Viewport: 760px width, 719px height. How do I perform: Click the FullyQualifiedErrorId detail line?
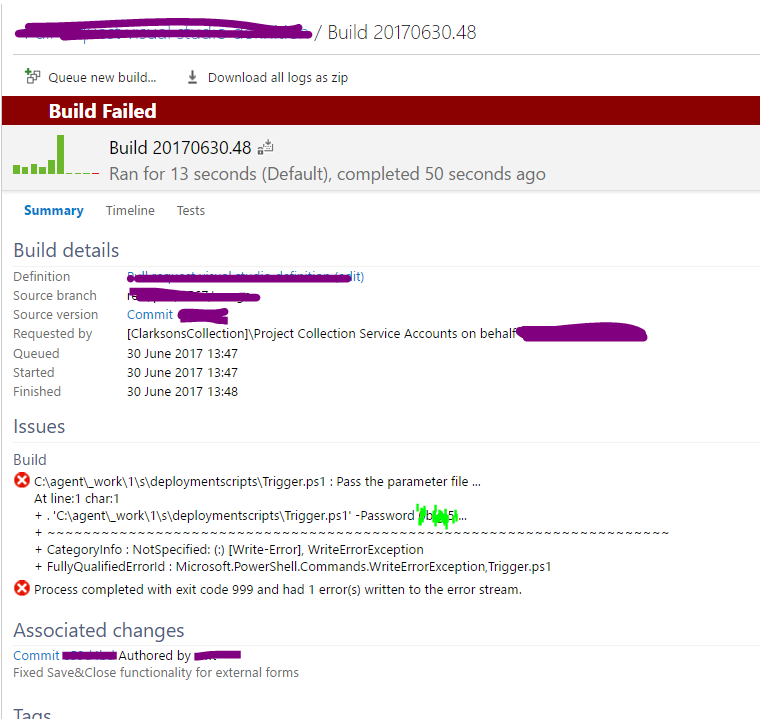click(x=293, y=567)
